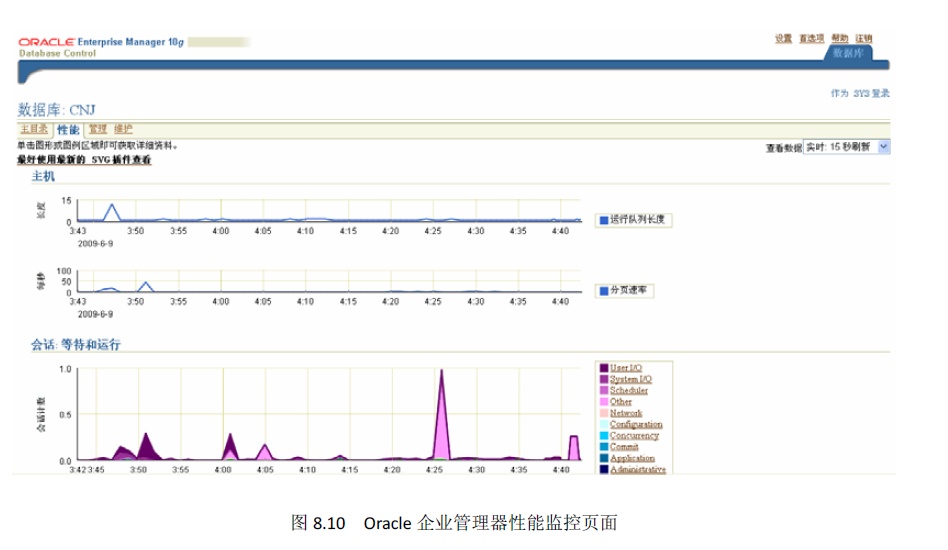Click the refresh interval dropdown arrow
Image resolution: width=948 pixels, height=550 pixels.
tap(884, 147)
